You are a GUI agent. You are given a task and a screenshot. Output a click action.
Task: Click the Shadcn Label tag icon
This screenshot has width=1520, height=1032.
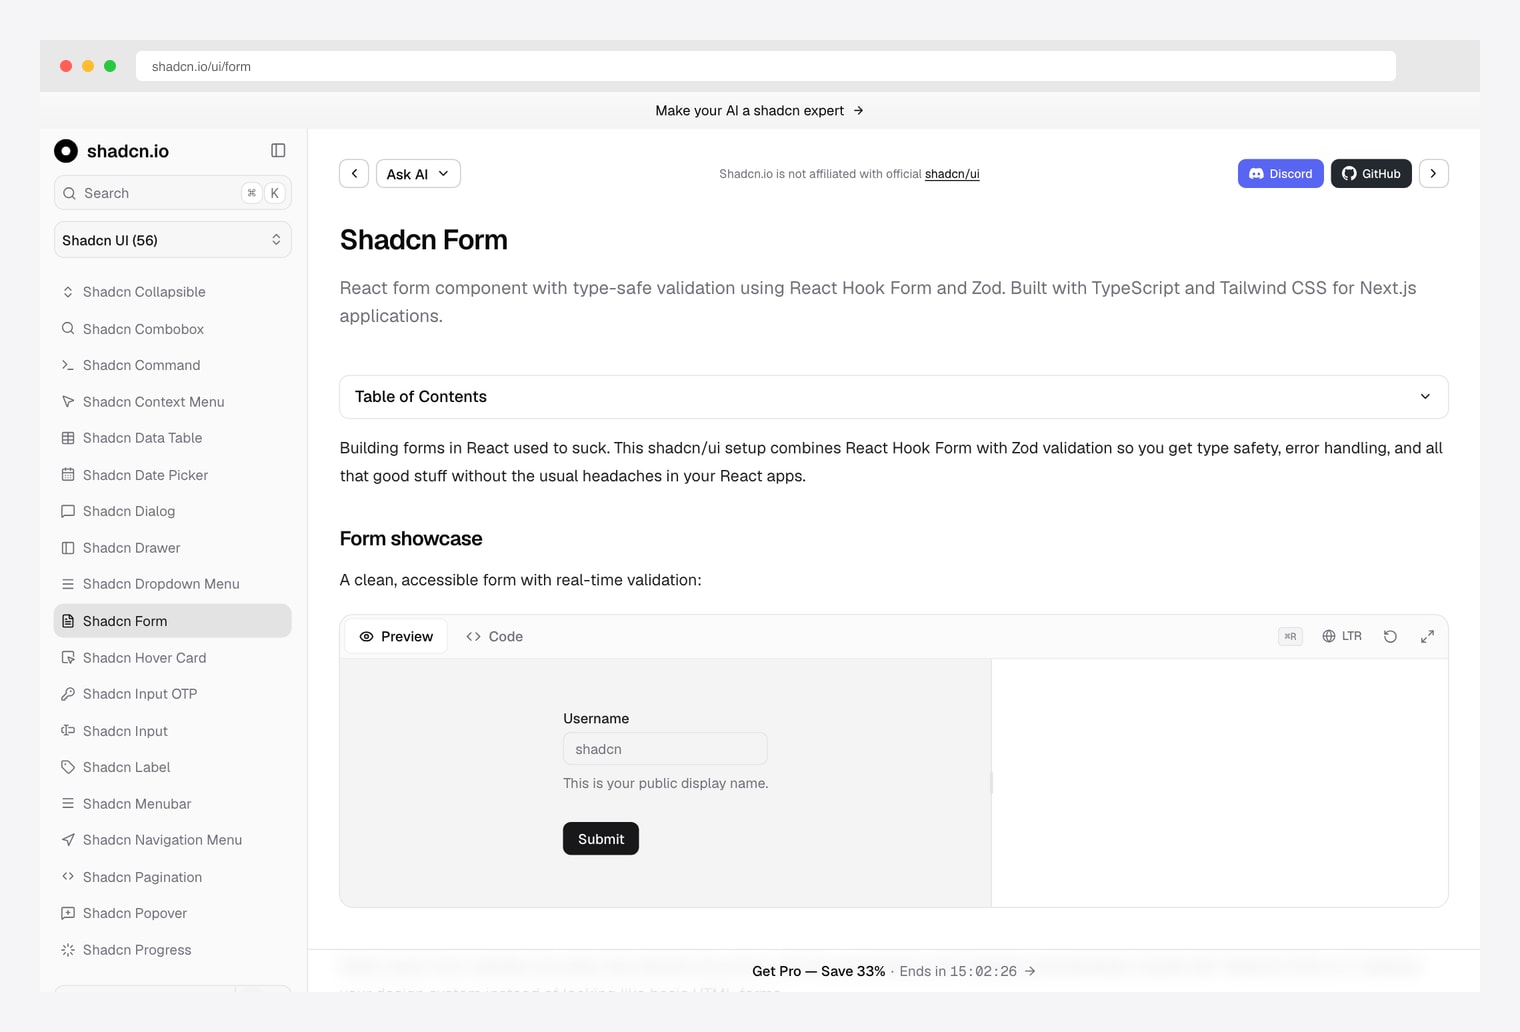pos(68,767)
